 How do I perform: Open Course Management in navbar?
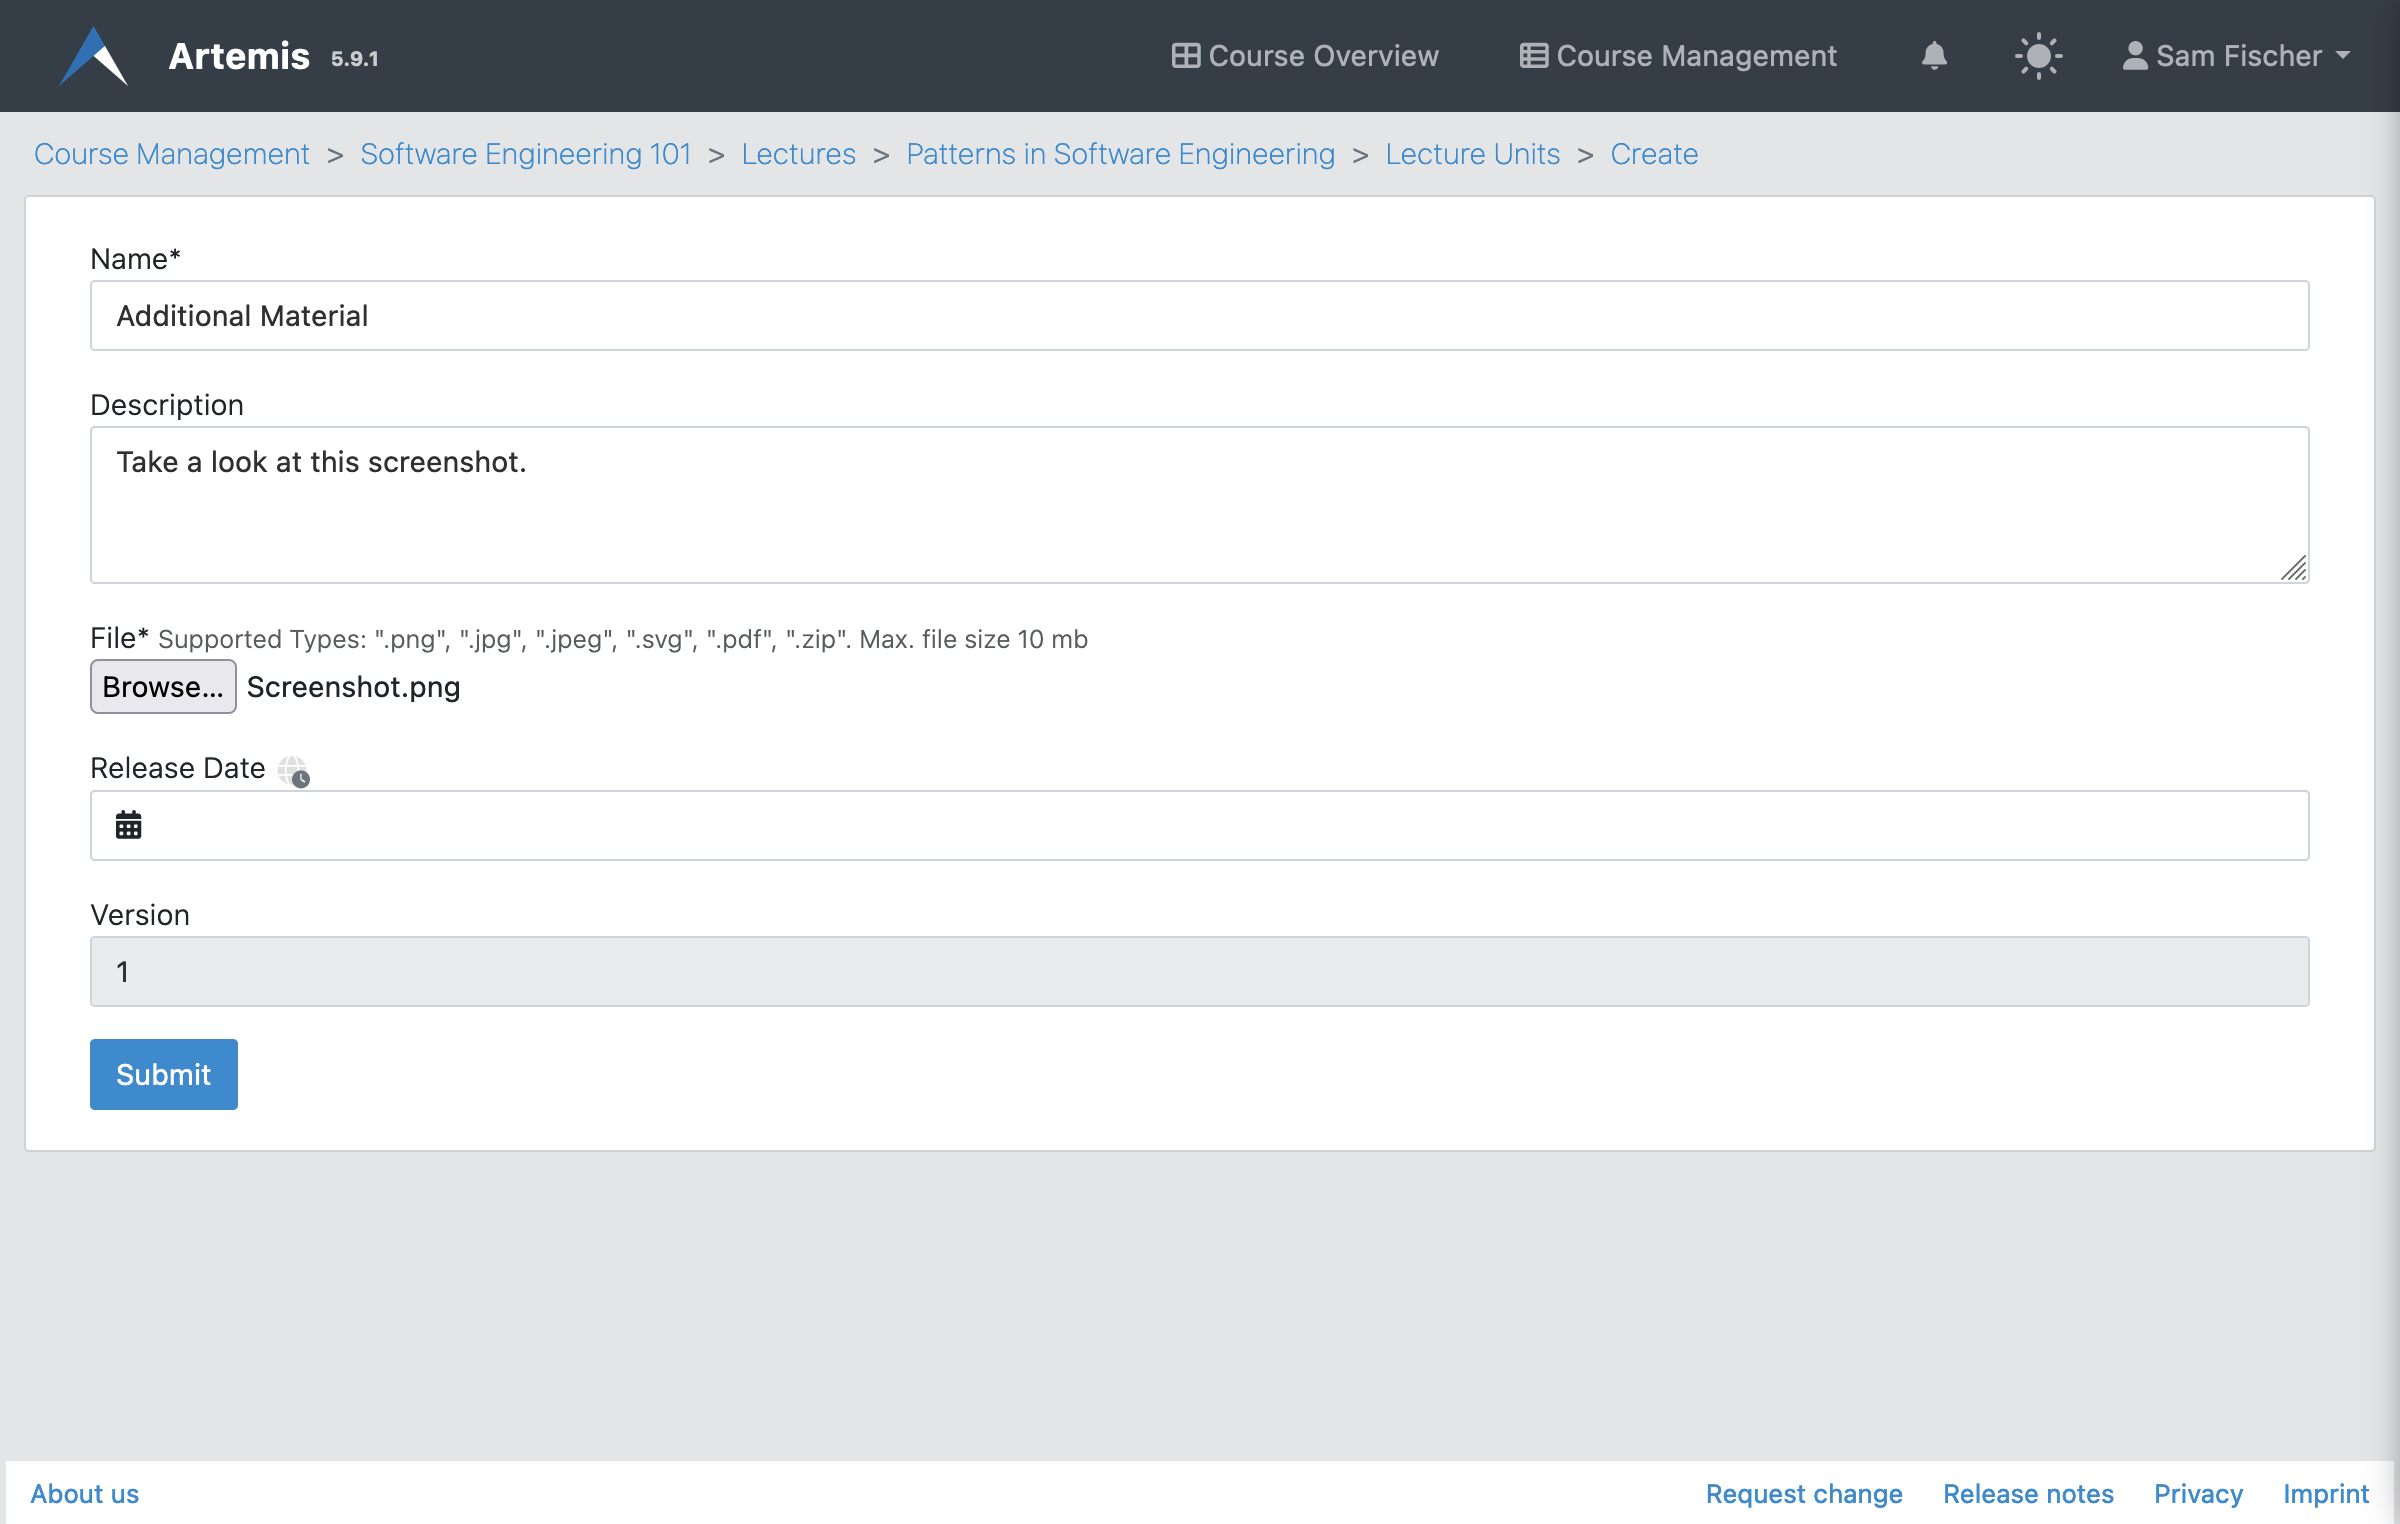tap(1678, 56)
